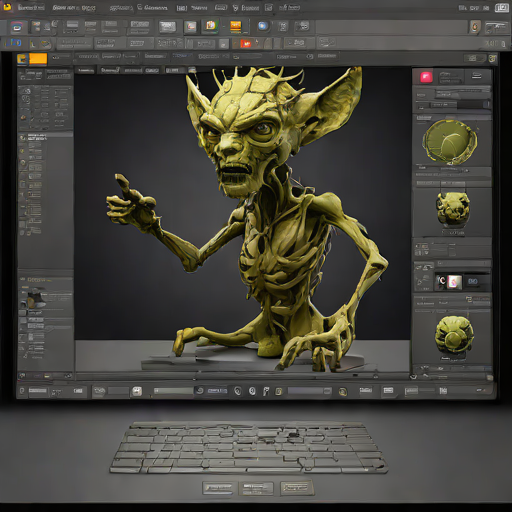Image resolution: width=512 pixels, height=512 pixels.
Task: Click the pink-red square button heading the right panel
Action: pyautogui.click(x=426, y=77)
